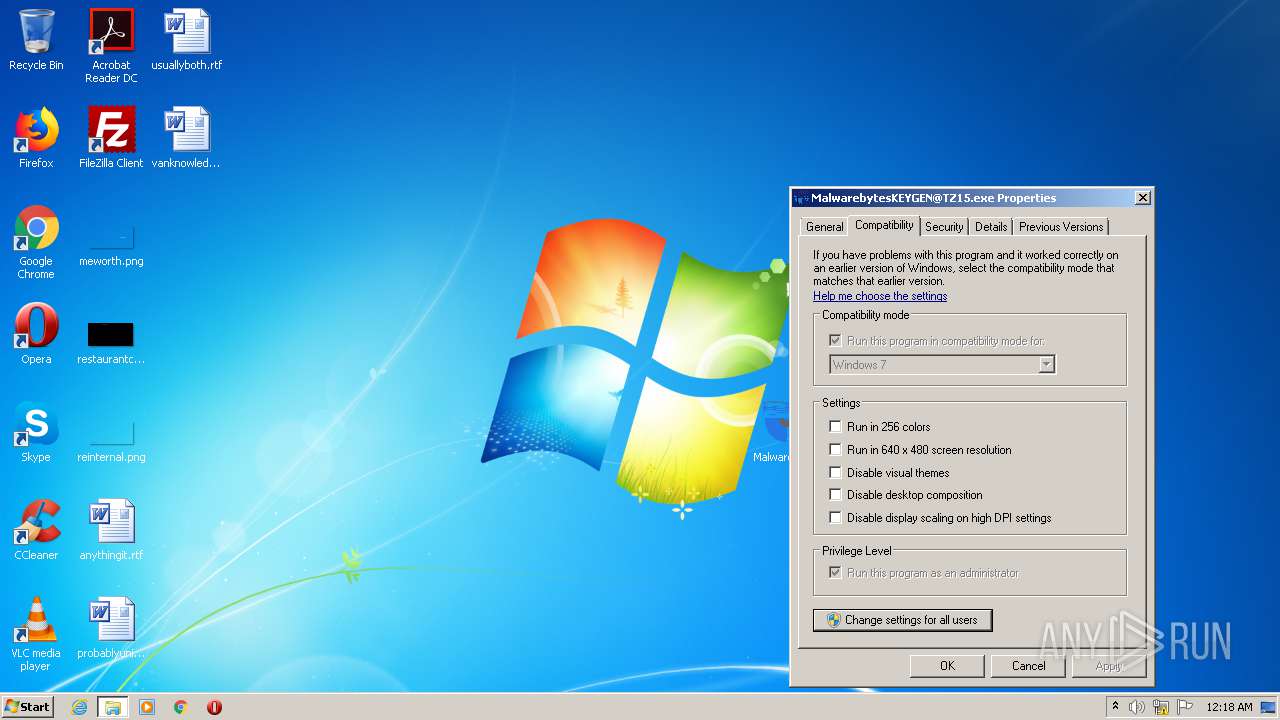Check Disable visual themes
1280x720 pixels.
point(835,473)
